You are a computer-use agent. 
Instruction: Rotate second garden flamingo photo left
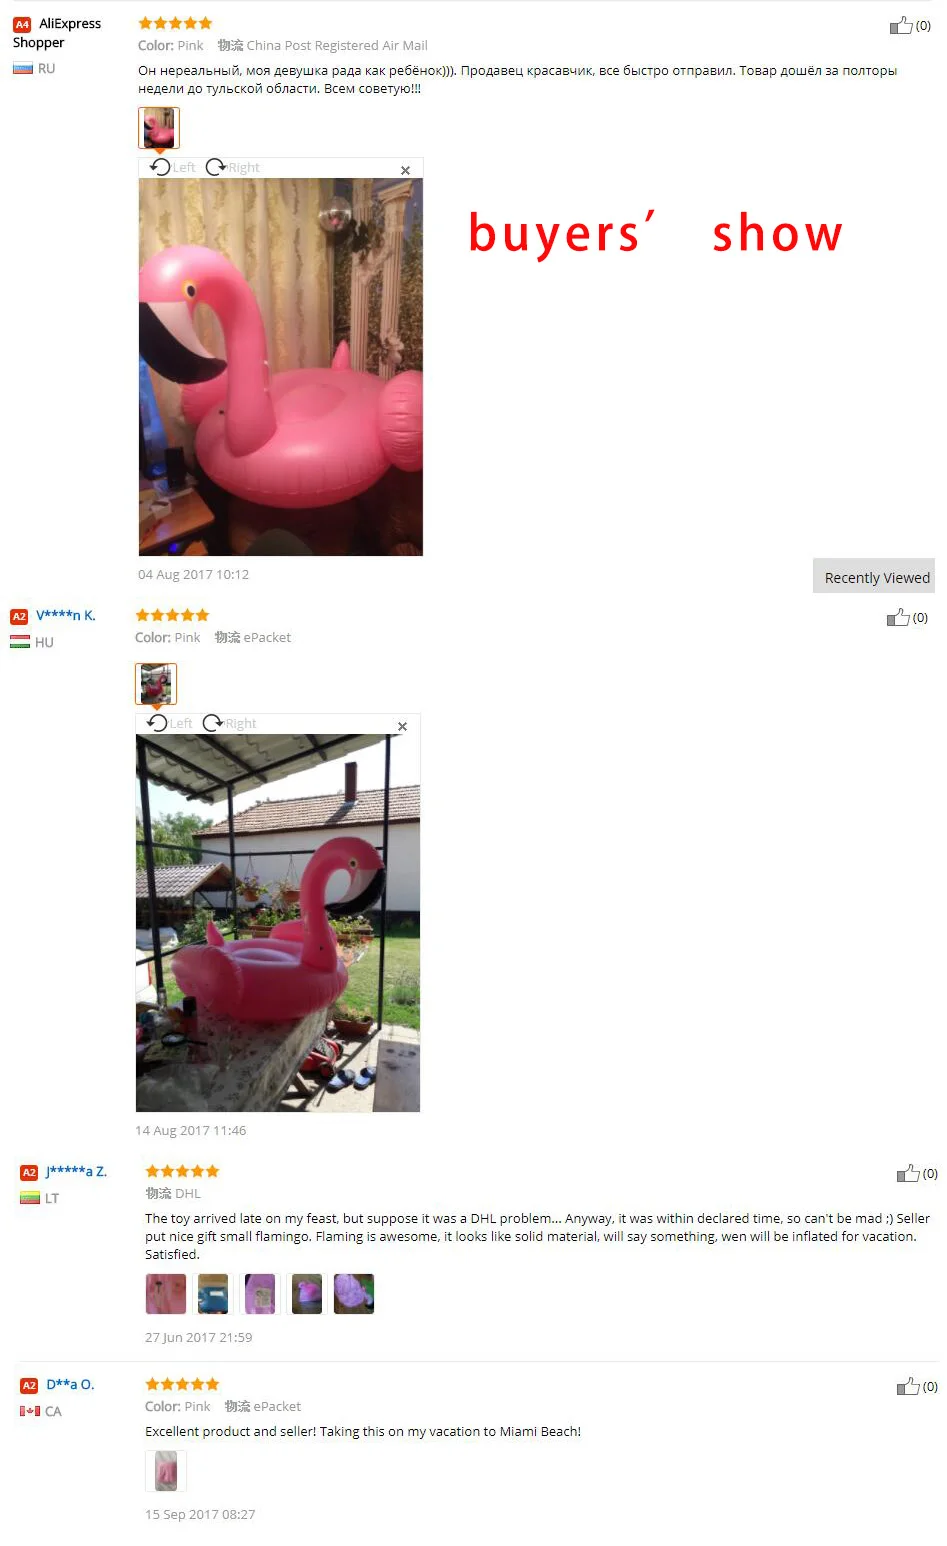169,723
